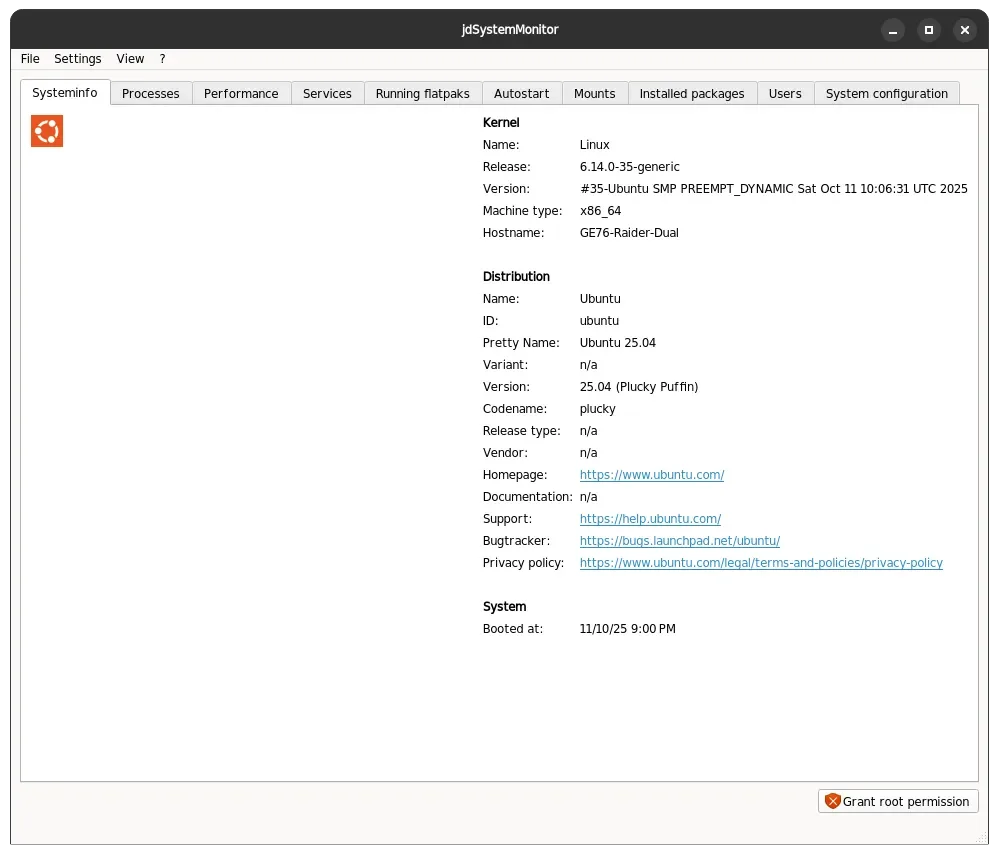This screenshot has width=999, height=855.
Task: Click the Documentation label
Action: point(528,497)
